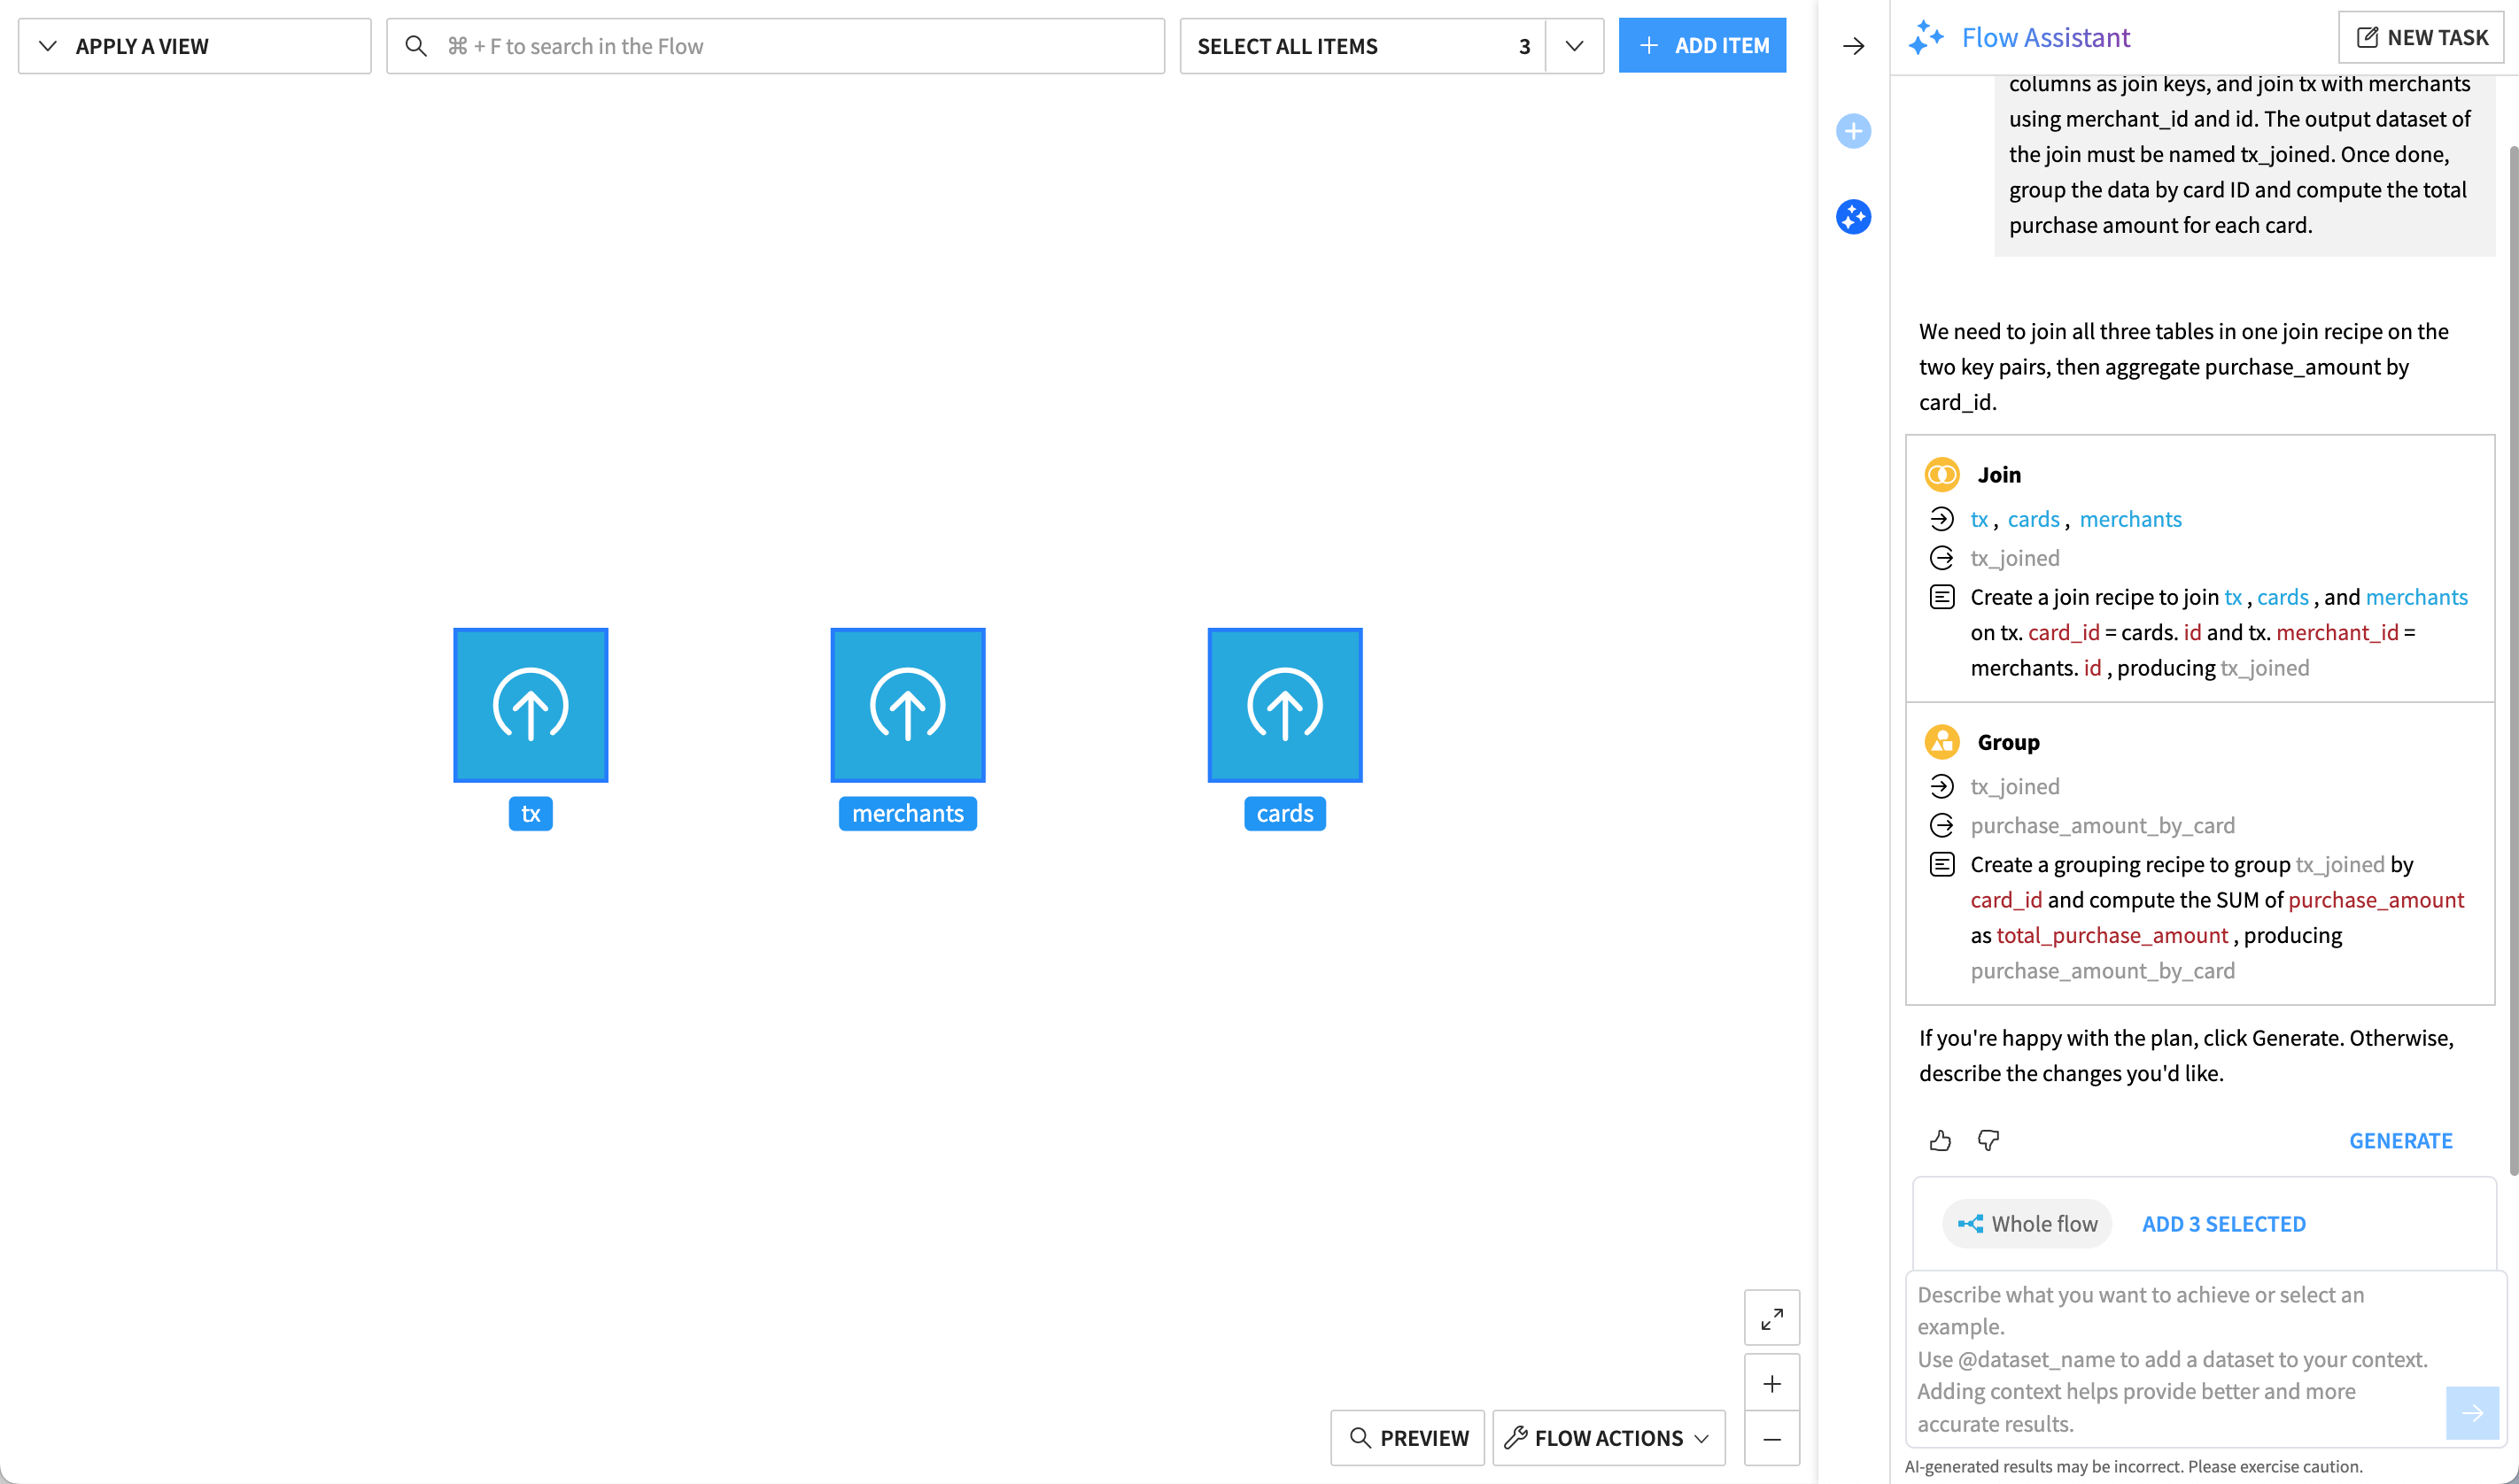
Task: Select the cards dataset node
Action: 1284,705
